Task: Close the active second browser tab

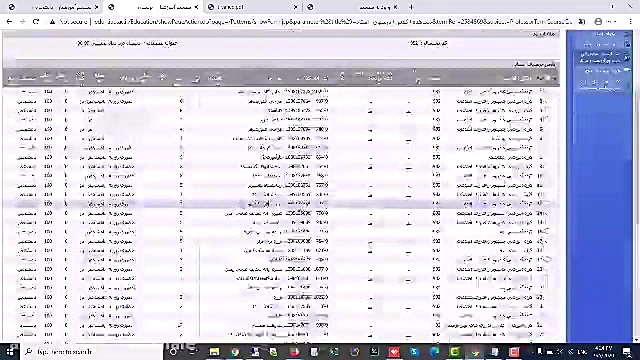Action: pos(196,7)
